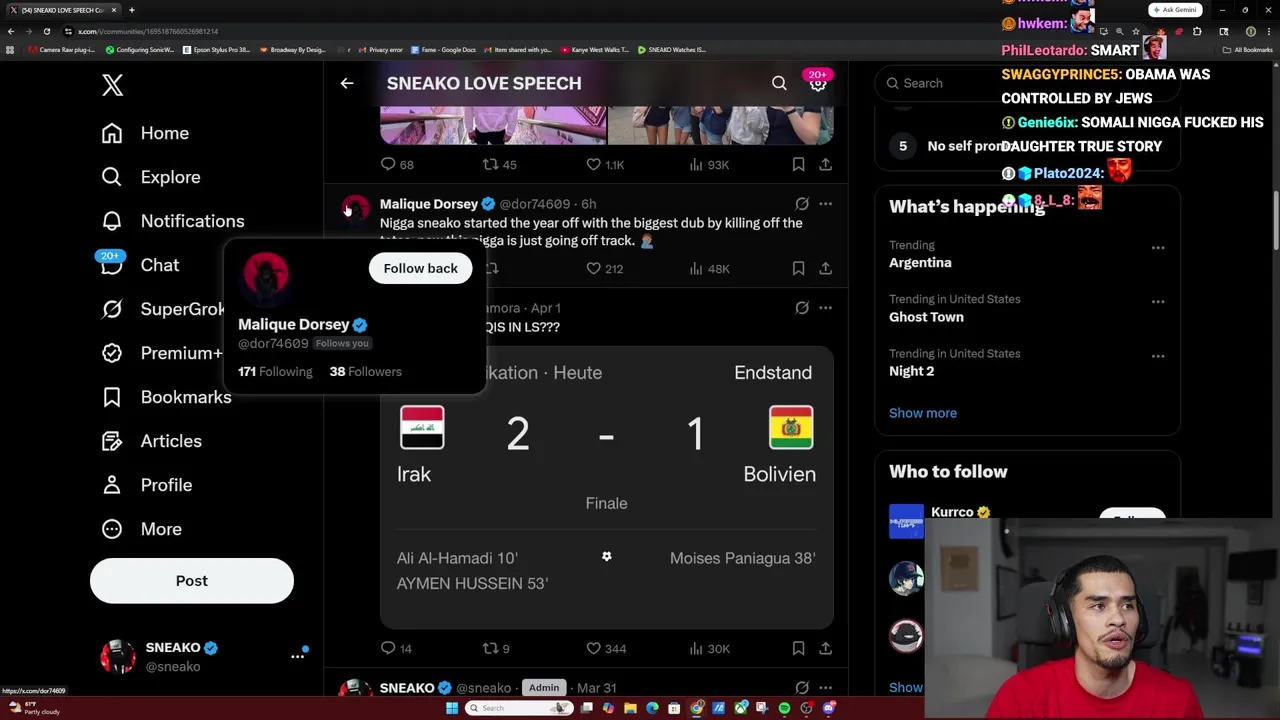View 171 Following in hover card
Viewport: 1280px width, 720px height.
(275, 372)
